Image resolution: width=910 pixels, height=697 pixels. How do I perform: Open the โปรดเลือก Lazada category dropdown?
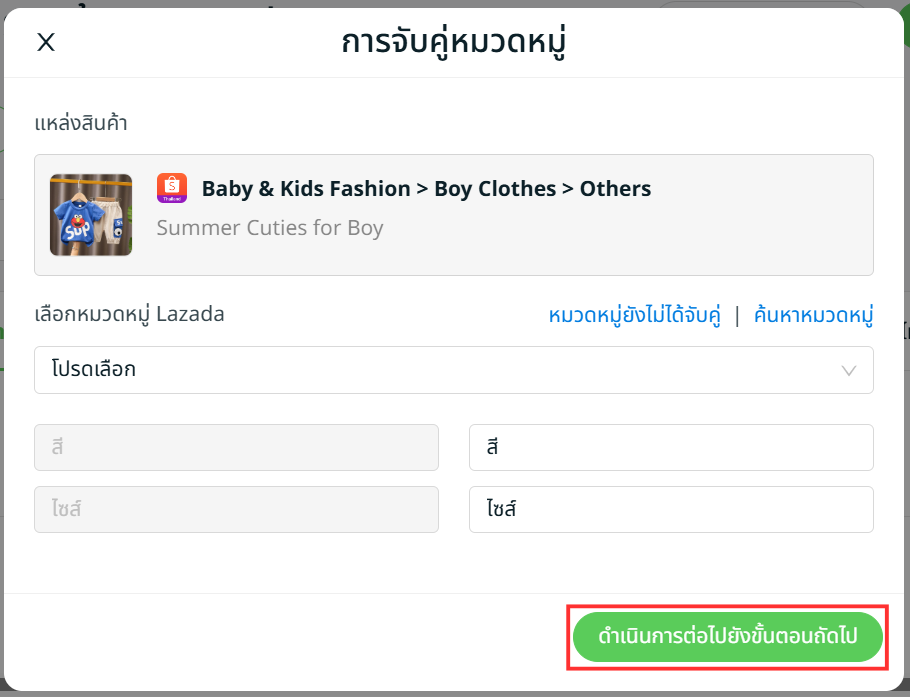453,370
